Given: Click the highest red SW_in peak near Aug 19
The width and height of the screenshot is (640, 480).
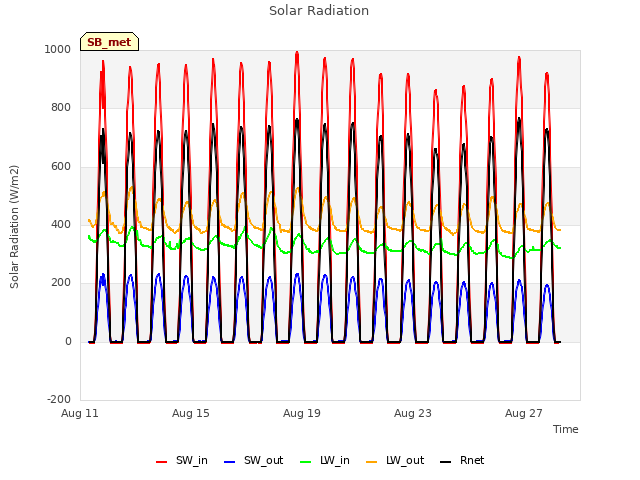Looking at the screenshot, I should pos(297,53).
